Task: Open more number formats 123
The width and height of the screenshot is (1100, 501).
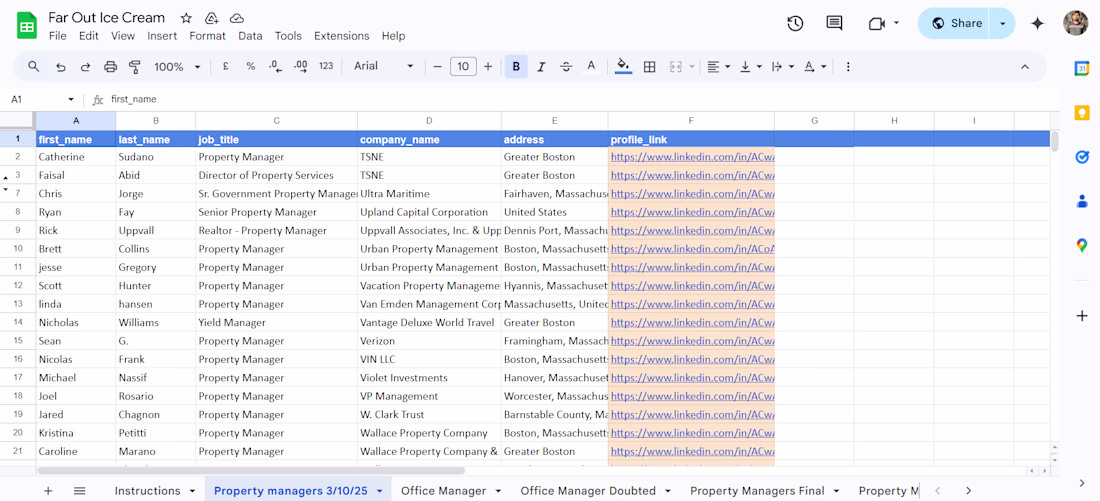Action: pos(326,66)
